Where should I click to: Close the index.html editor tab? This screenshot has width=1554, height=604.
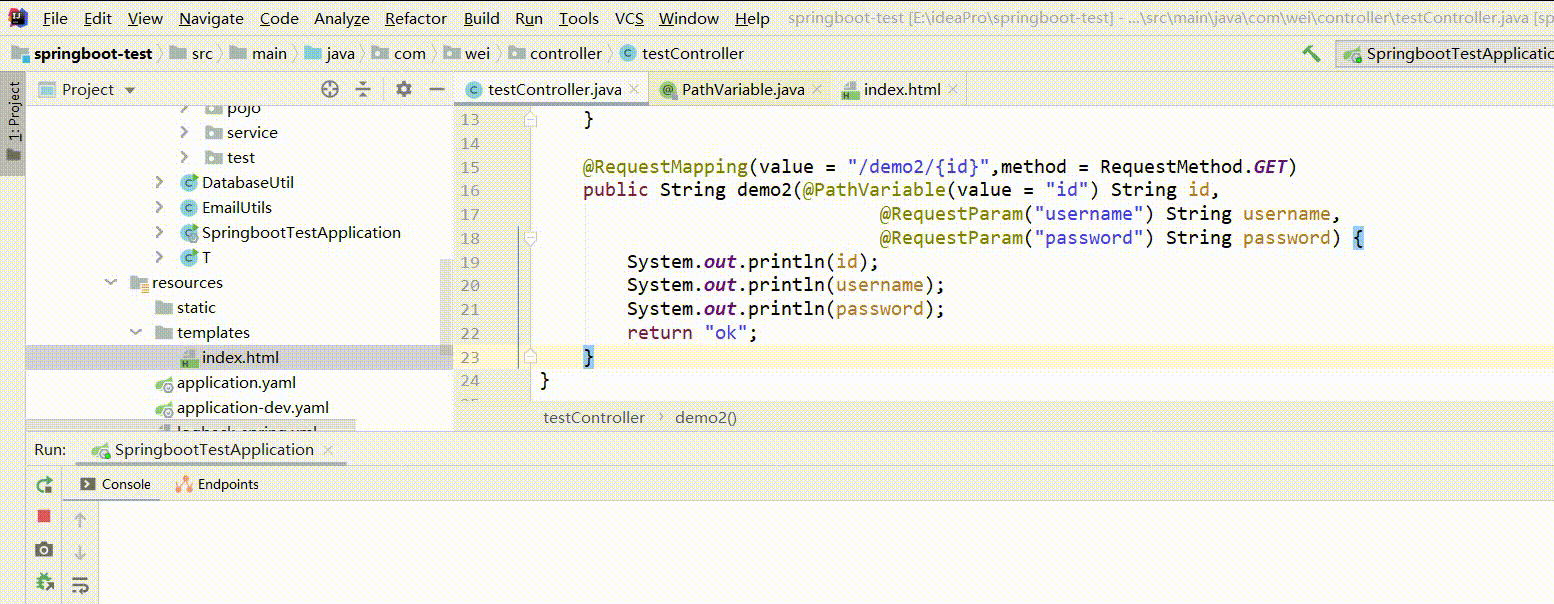[953, 90]
